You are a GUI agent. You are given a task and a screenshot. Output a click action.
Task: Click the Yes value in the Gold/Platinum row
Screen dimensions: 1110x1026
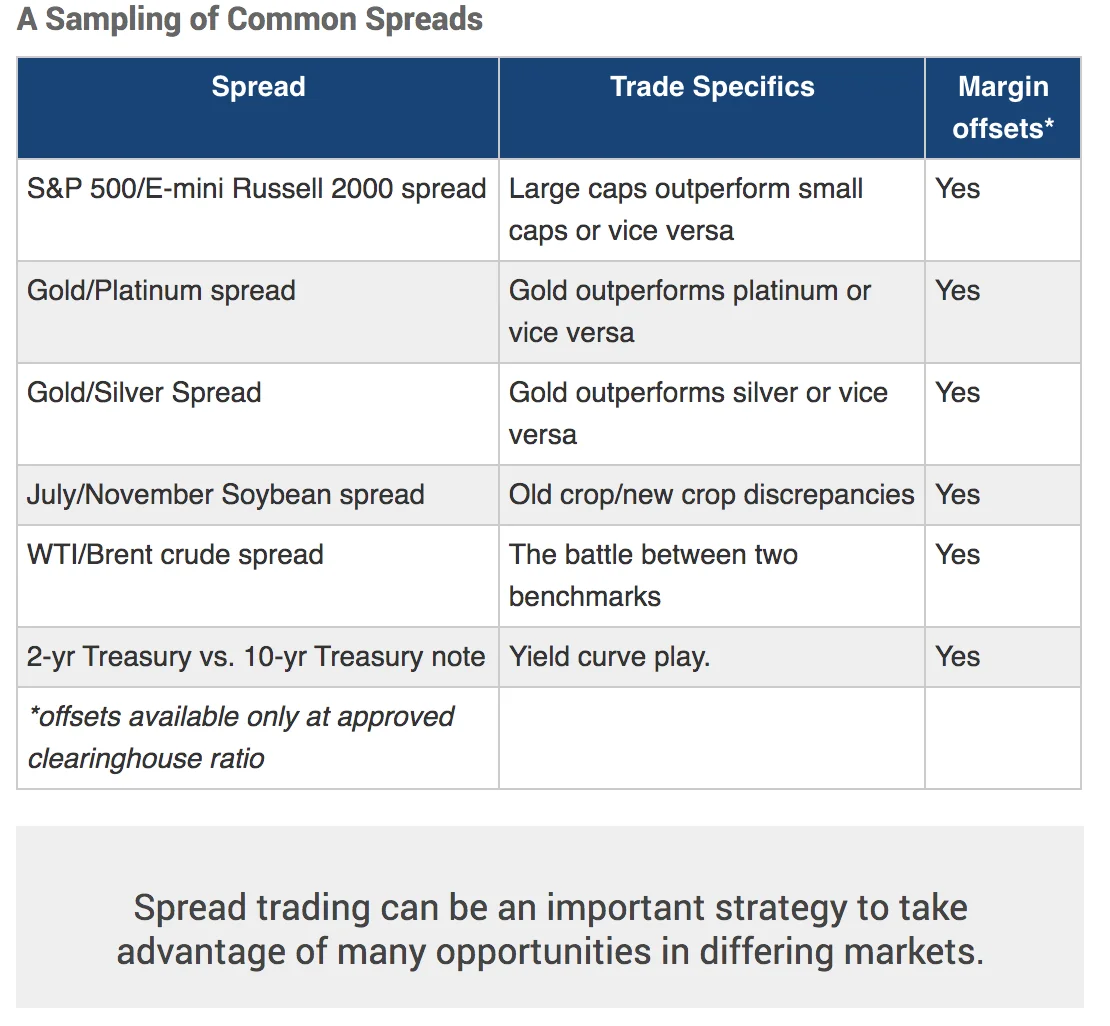coord(958,291)
